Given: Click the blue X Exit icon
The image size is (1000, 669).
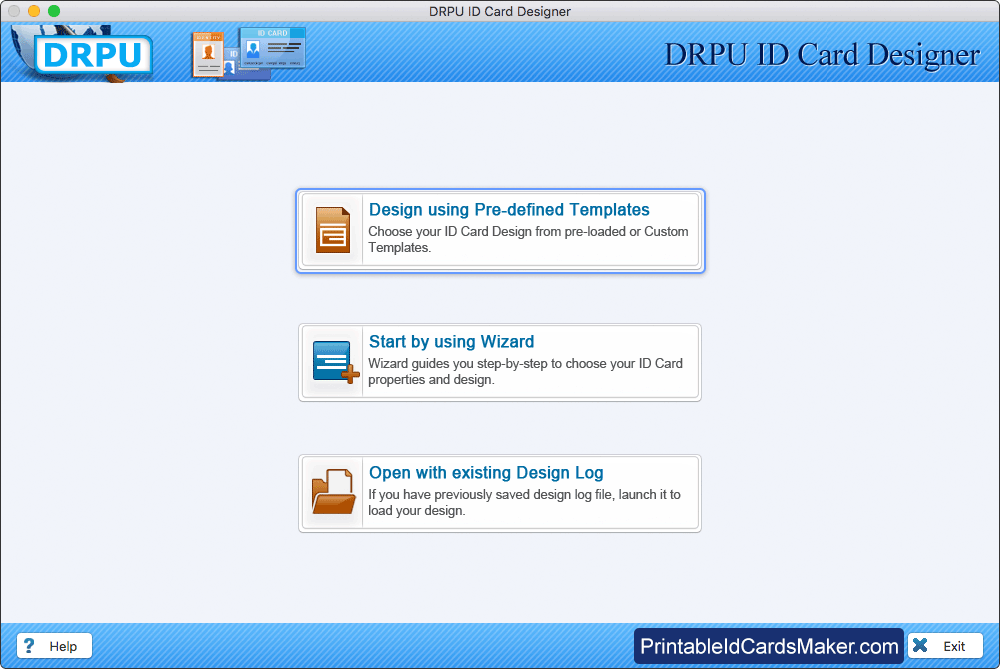Looking at the screenshot, I should (920, 645).
